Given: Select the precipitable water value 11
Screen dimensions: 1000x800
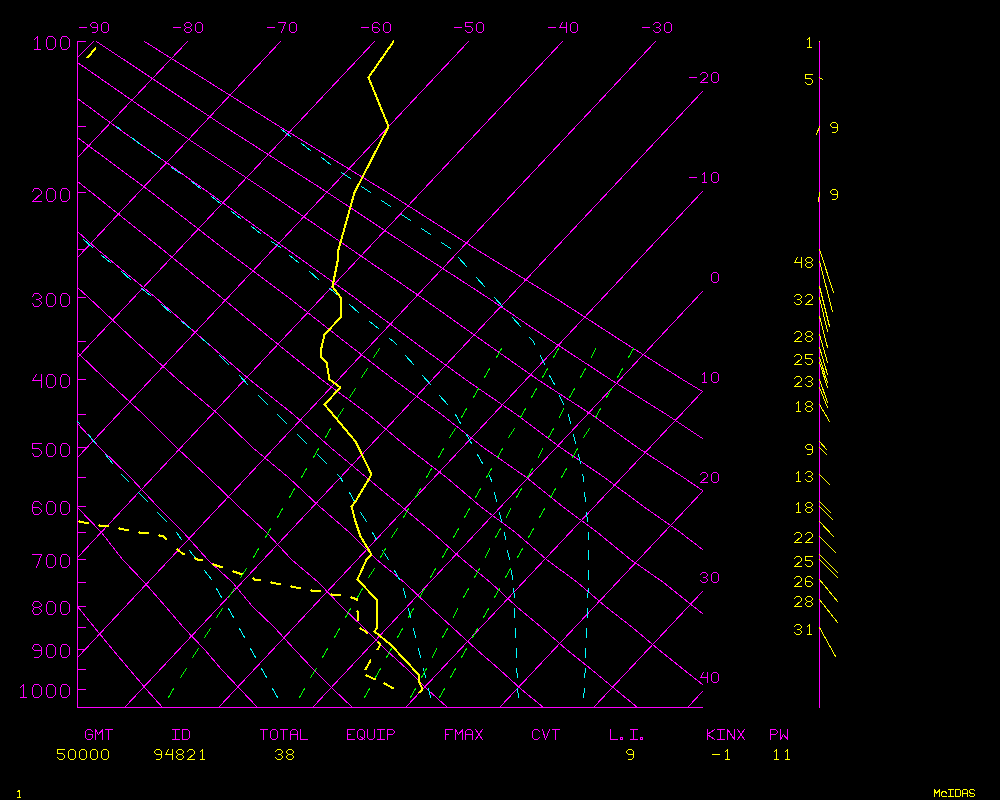Looking at the screenshot, I should [x=781, y=755].
